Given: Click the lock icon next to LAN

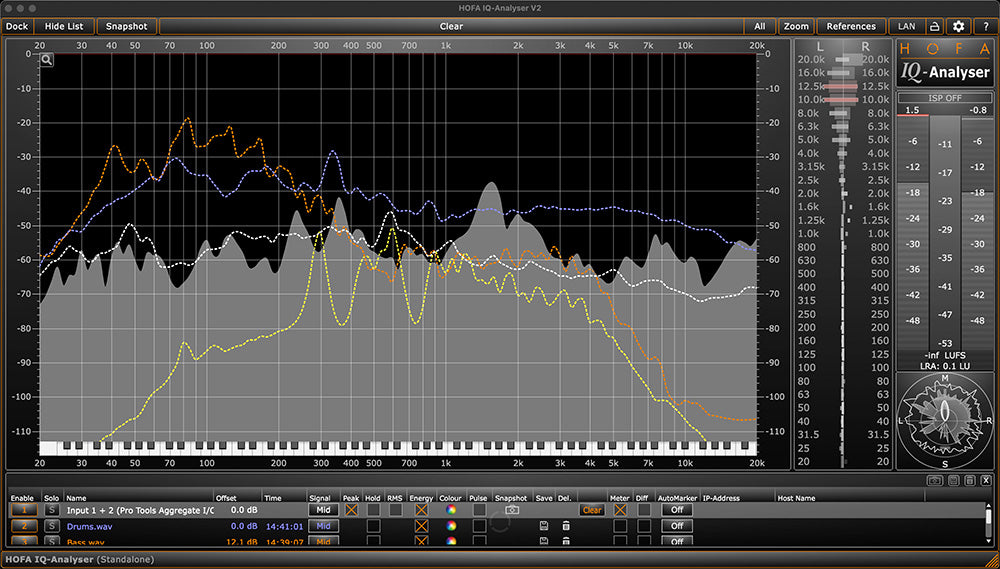Looking at the screenshot, I should pos(934,26).
